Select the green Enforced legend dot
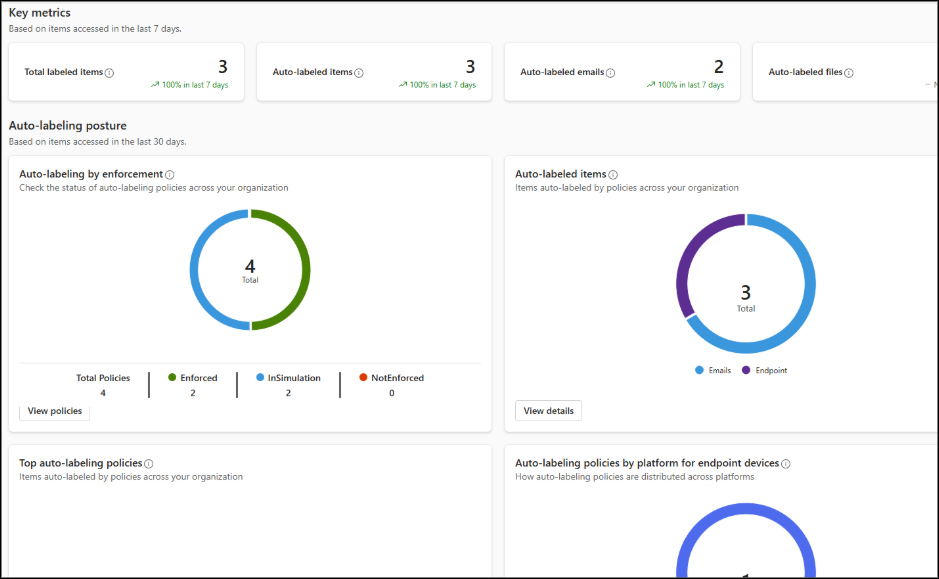 coord(172,378)
